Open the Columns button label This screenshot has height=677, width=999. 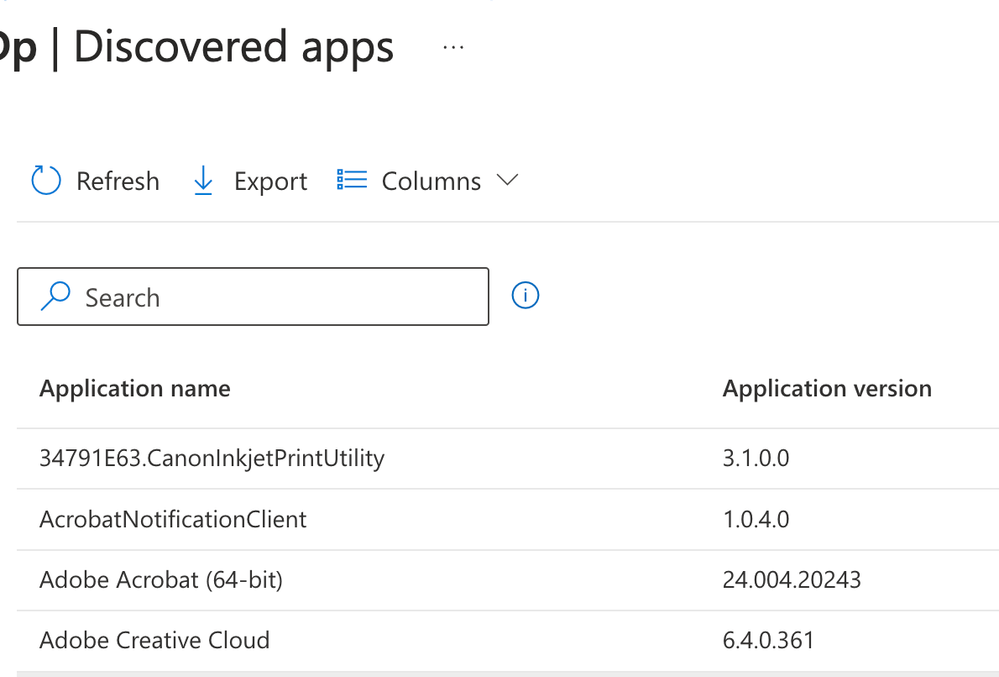(431, 181)
